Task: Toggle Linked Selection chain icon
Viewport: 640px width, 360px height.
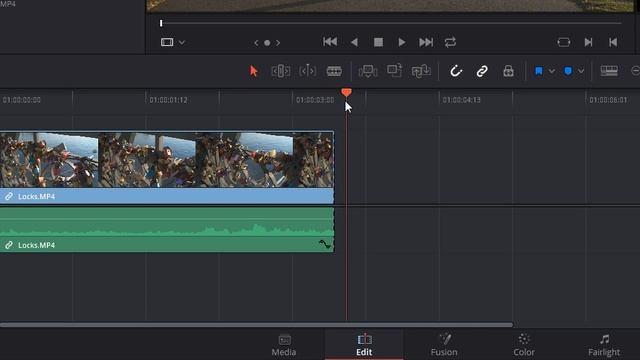Action: point(482,71)
